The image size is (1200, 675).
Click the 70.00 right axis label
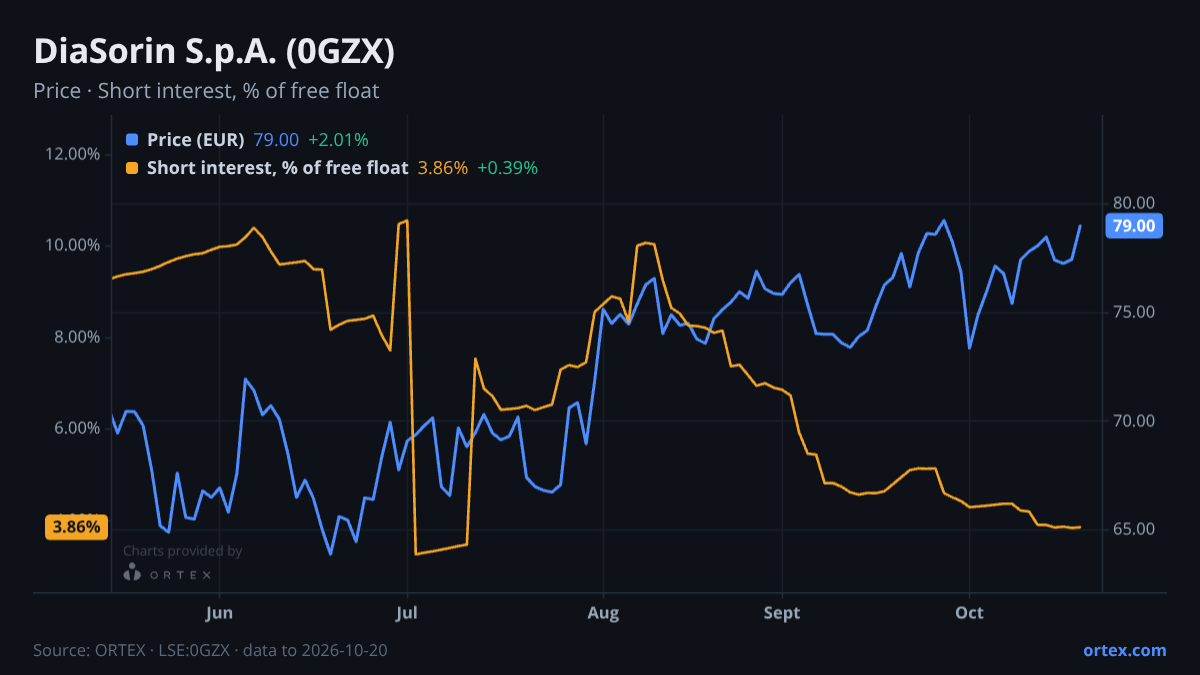coord(1134,421)
